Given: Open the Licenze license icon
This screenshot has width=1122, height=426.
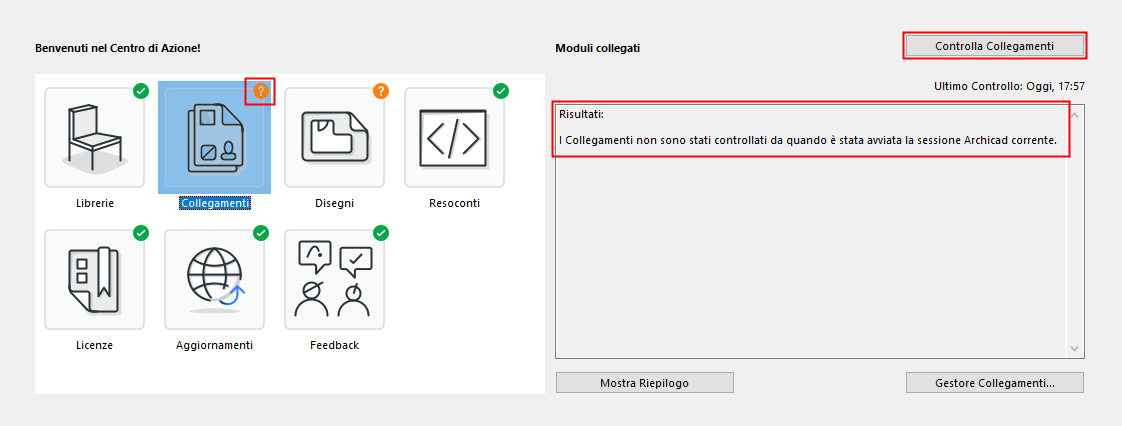Looking at the screenshot, I should 94,279.
